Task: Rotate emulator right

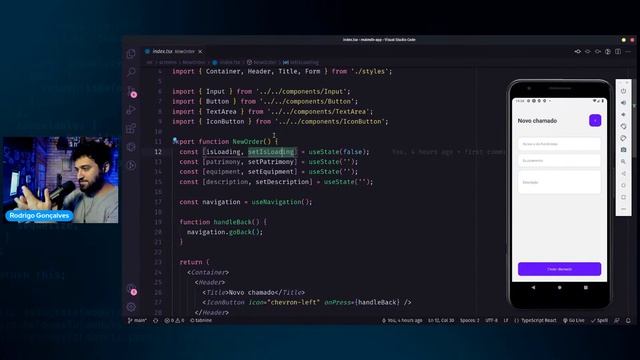Action: click(623, 138)
